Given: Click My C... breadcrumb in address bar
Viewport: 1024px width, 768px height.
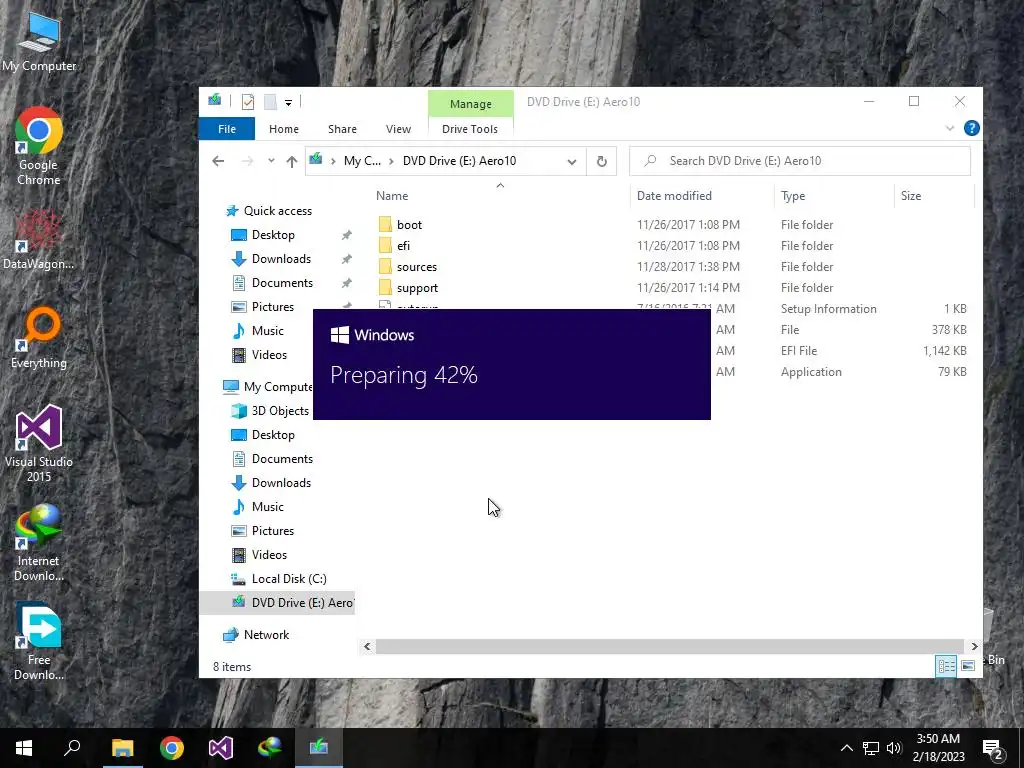Looking at the screenshot, I should click(x=362, y=161).
